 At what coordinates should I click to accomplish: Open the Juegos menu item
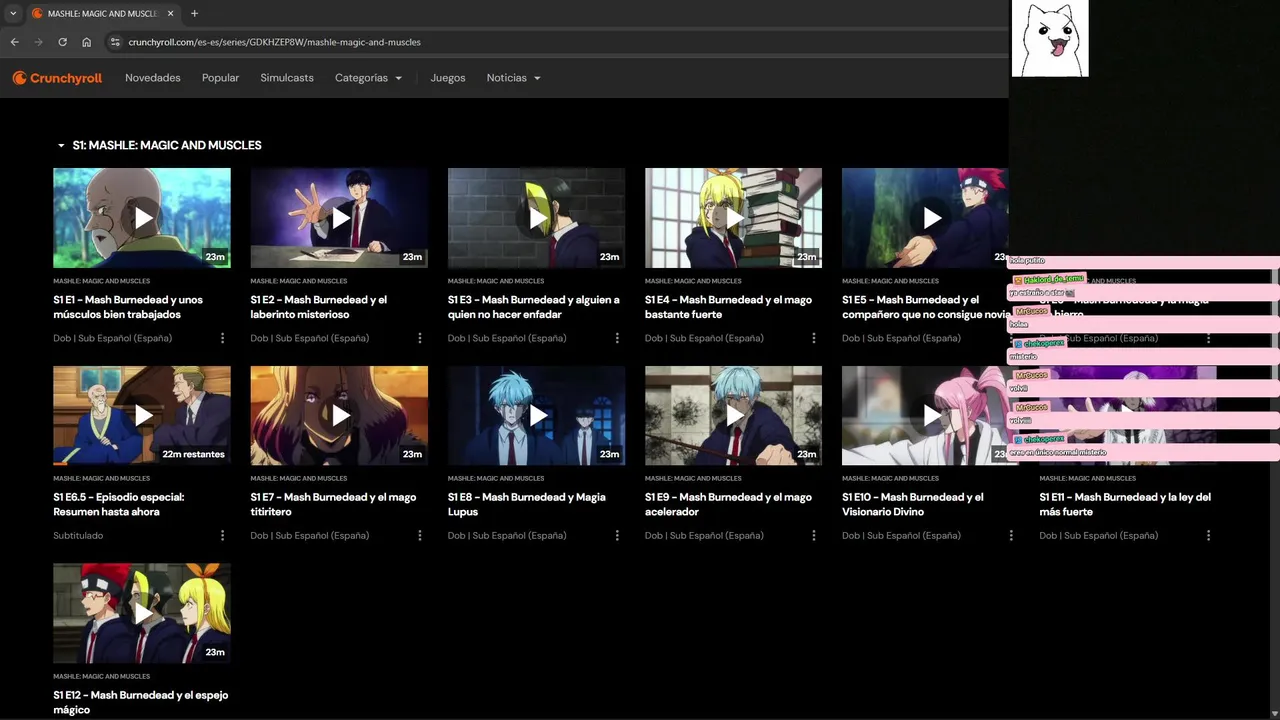pos(448,78)
